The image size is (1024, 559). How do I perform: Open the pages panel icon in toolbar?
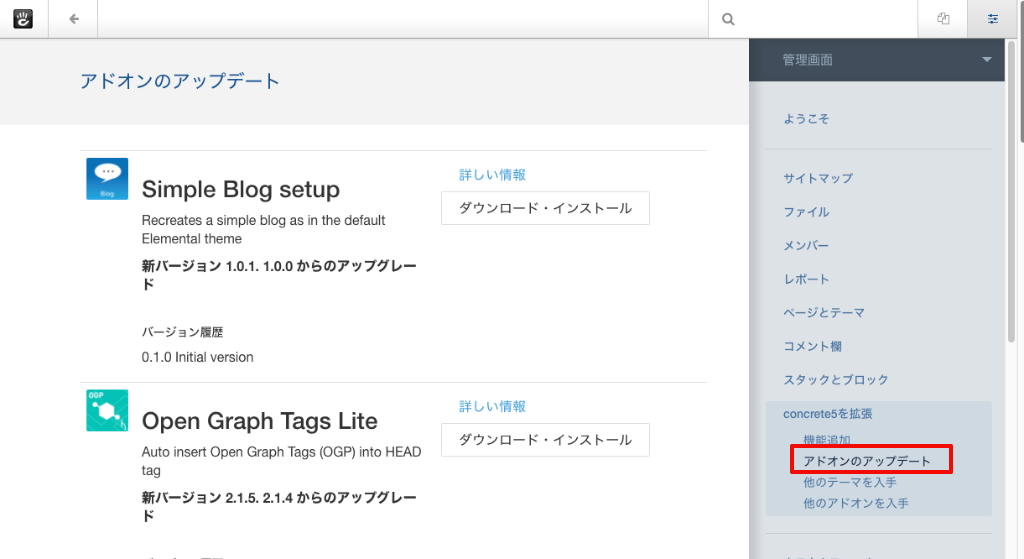(x=943, y=19)
